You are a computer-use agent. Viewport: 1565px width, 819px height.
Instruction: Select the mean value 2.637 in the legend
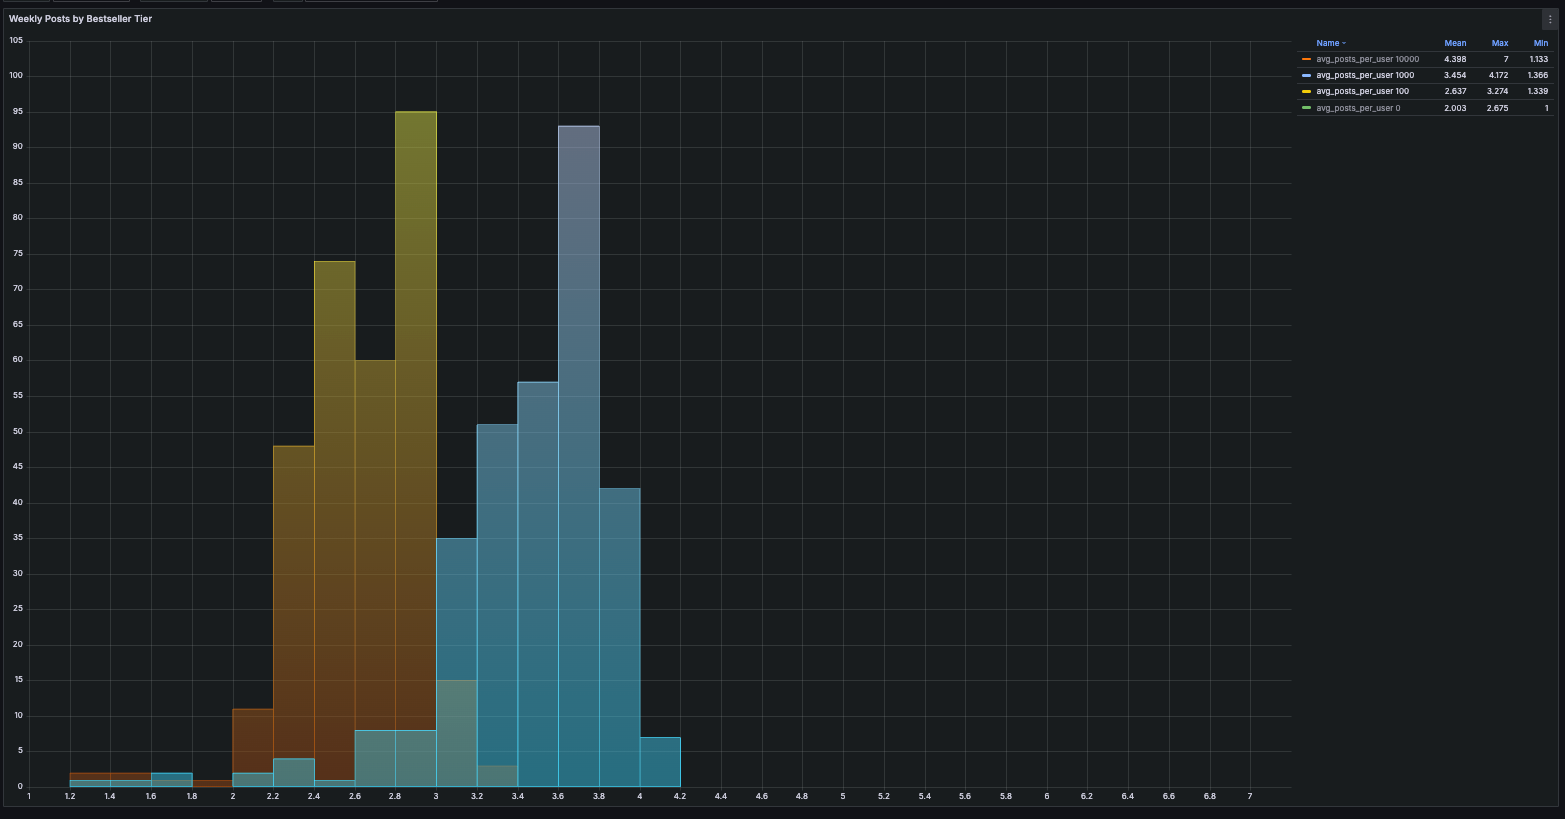coord(1455,91)
